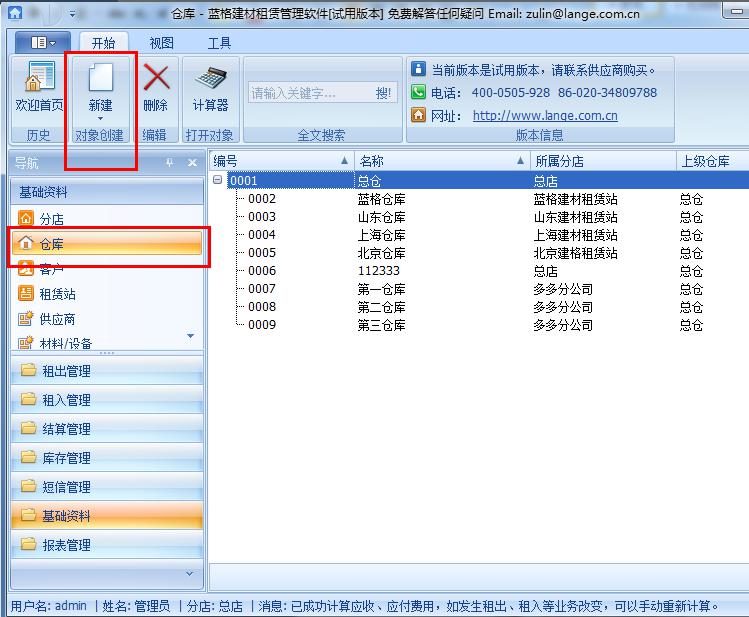This screenshot has height=617, width=749.
Task: Select 分店 in the navigation panel
Action: point(51,218)
